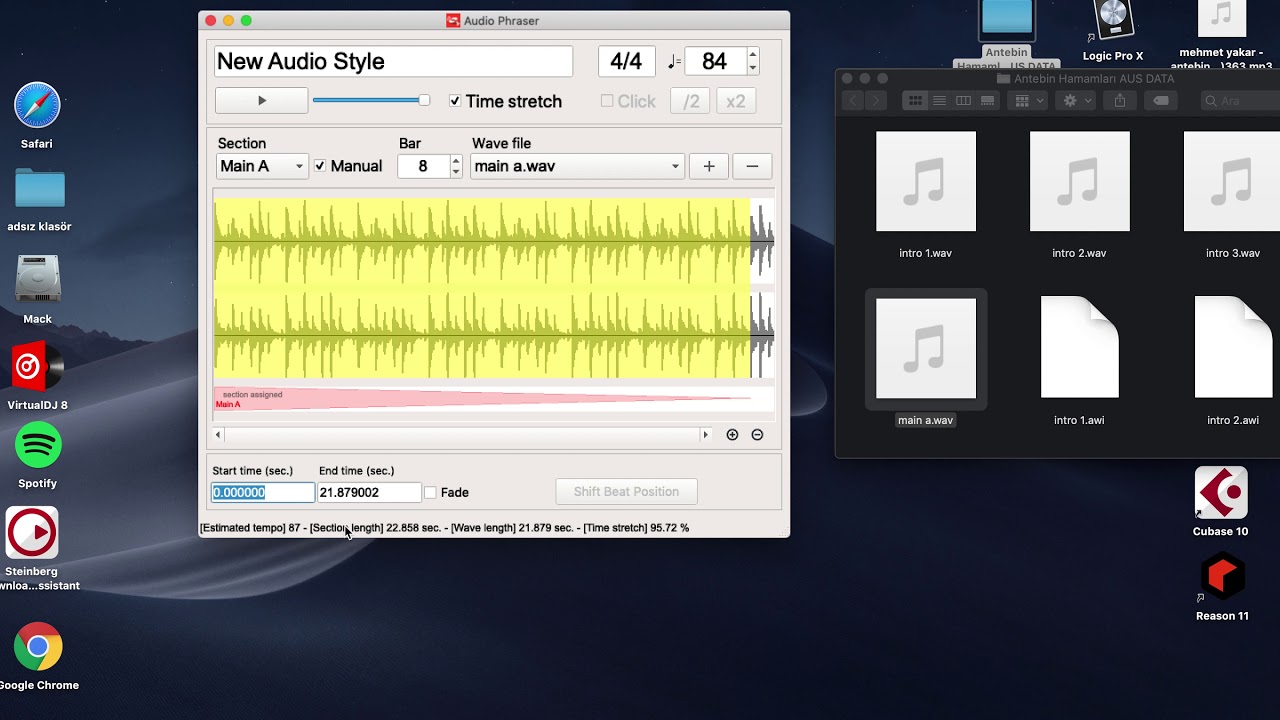Switch Finder to list view
1280x720 pixels.
(x=939, y=101)
